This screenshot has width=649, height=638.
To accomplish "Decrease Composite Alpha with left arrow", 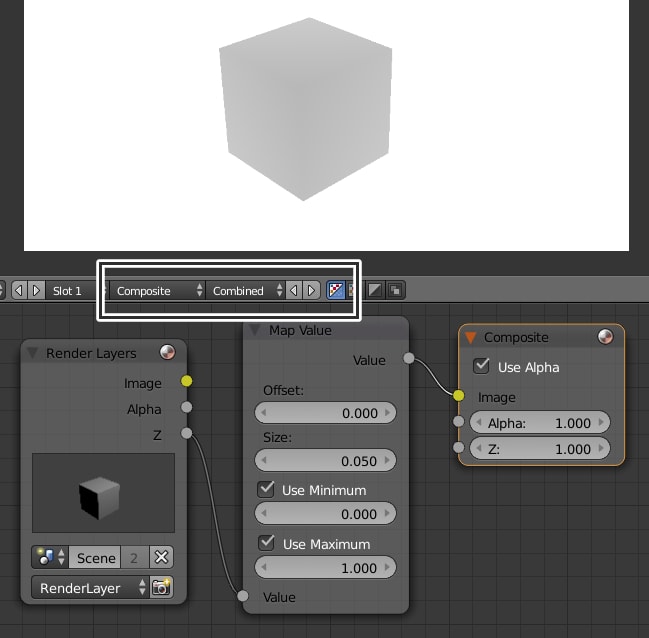I will pos(479,422).
